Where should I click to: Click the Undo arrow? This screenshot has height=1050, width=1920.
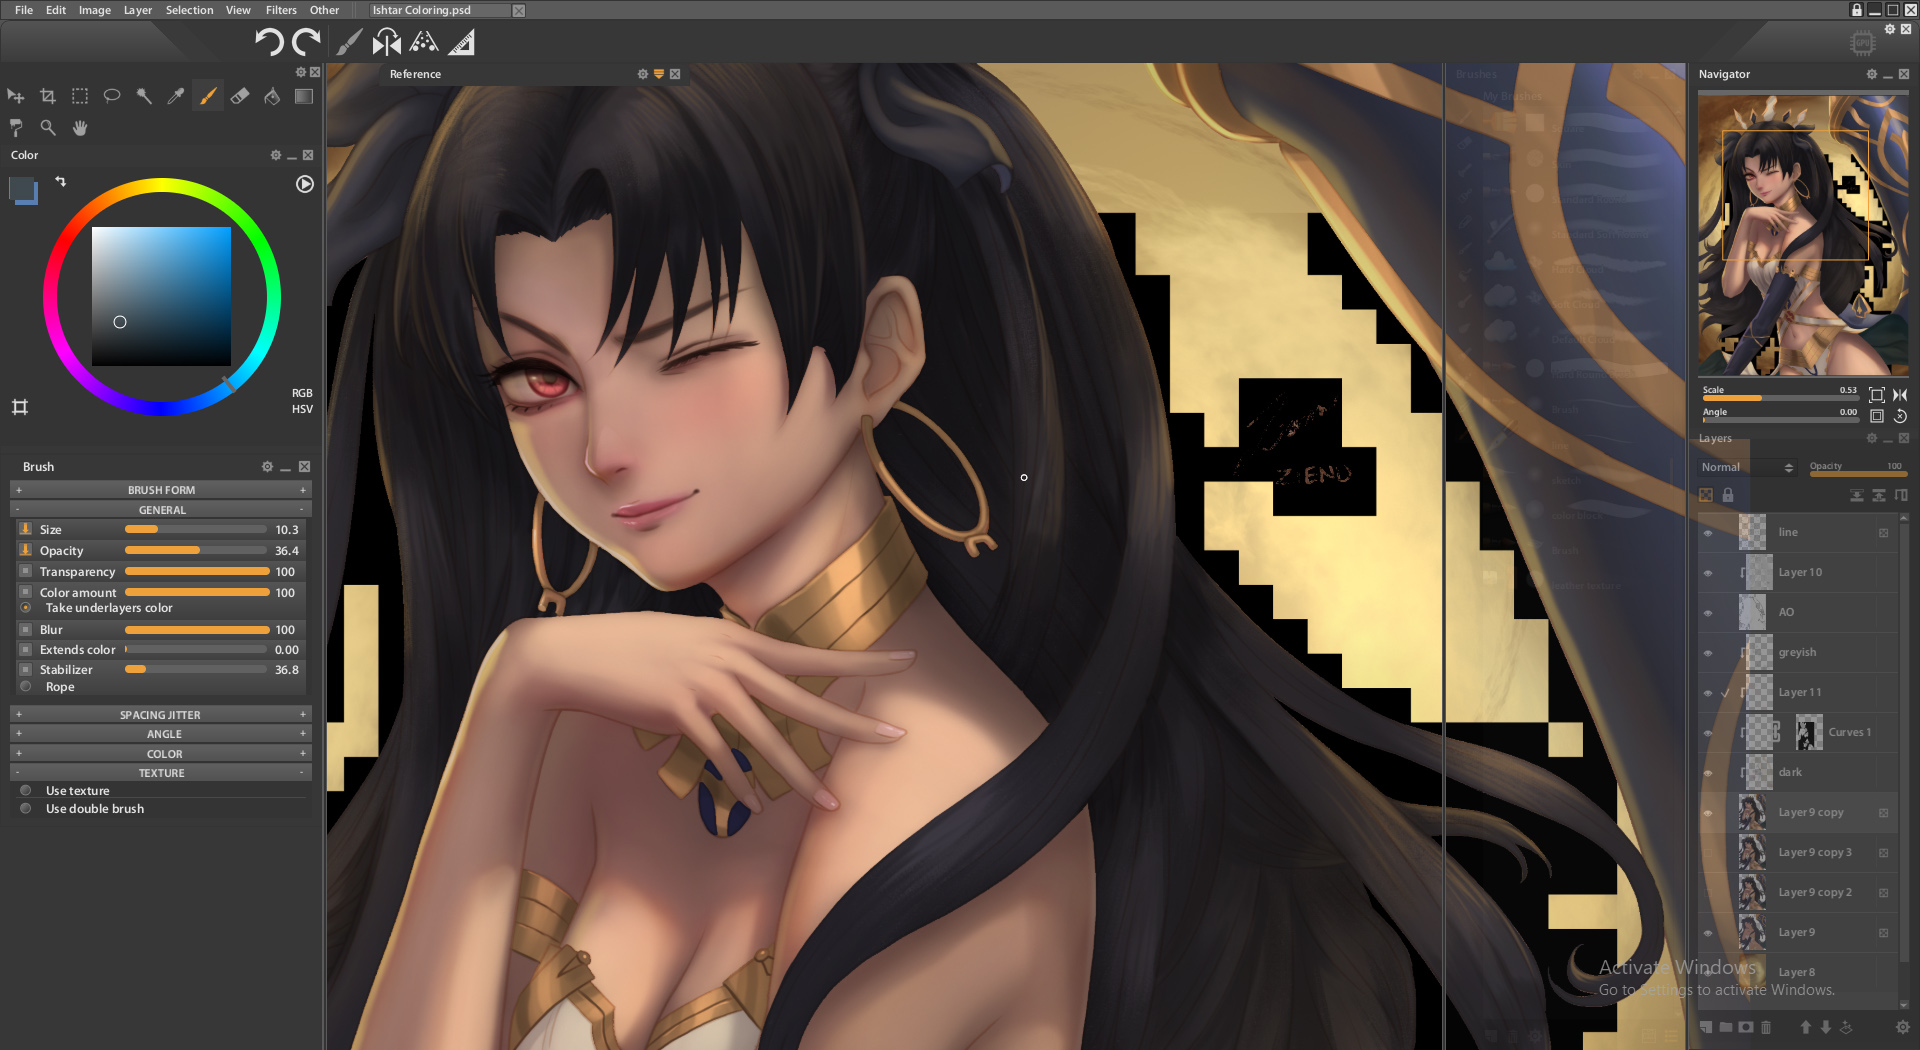(x=268, y=42)
